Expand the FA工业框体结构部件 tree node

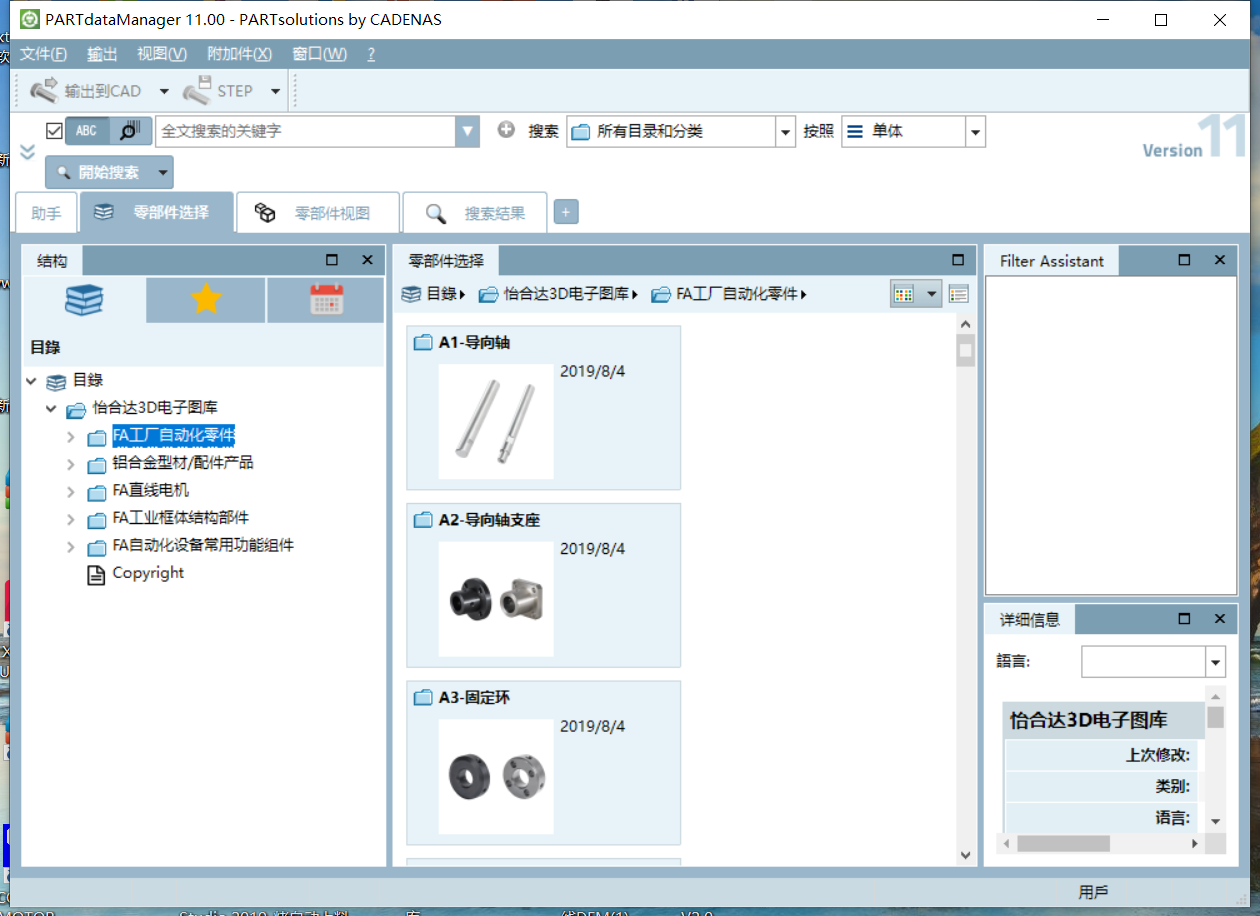click(x=70, y=519)
